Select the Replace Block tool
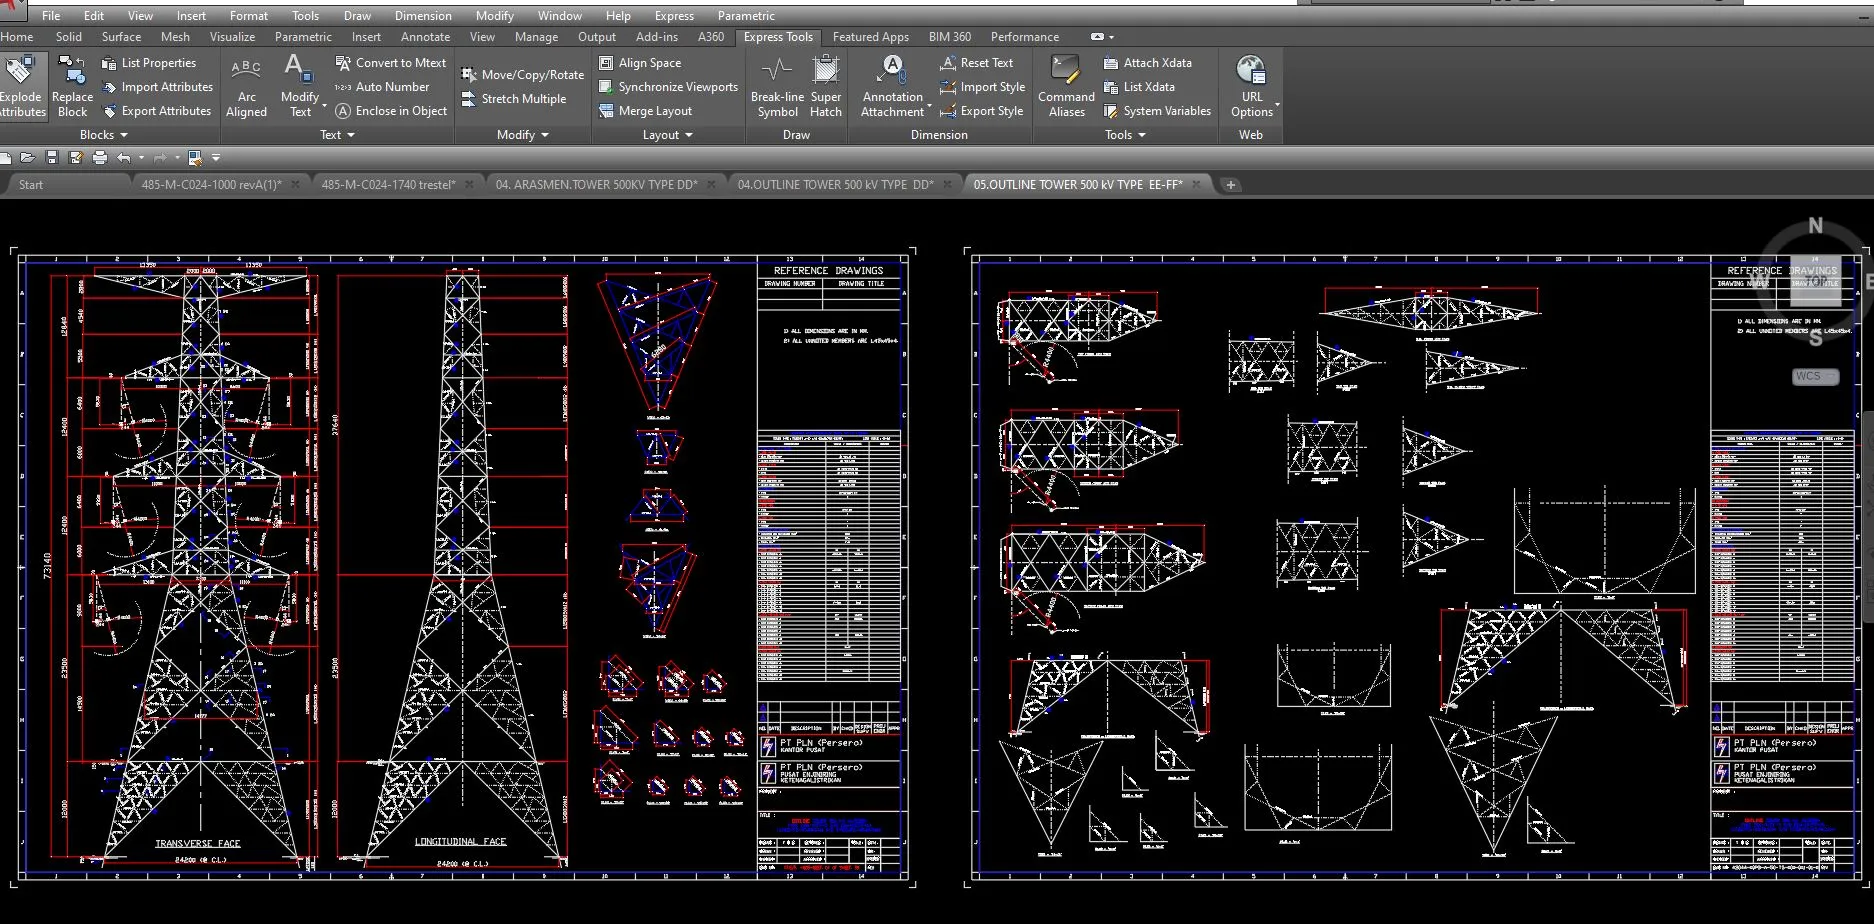Screen dimensions: 1874x924 pyautogui.click(x=72, y=72)
